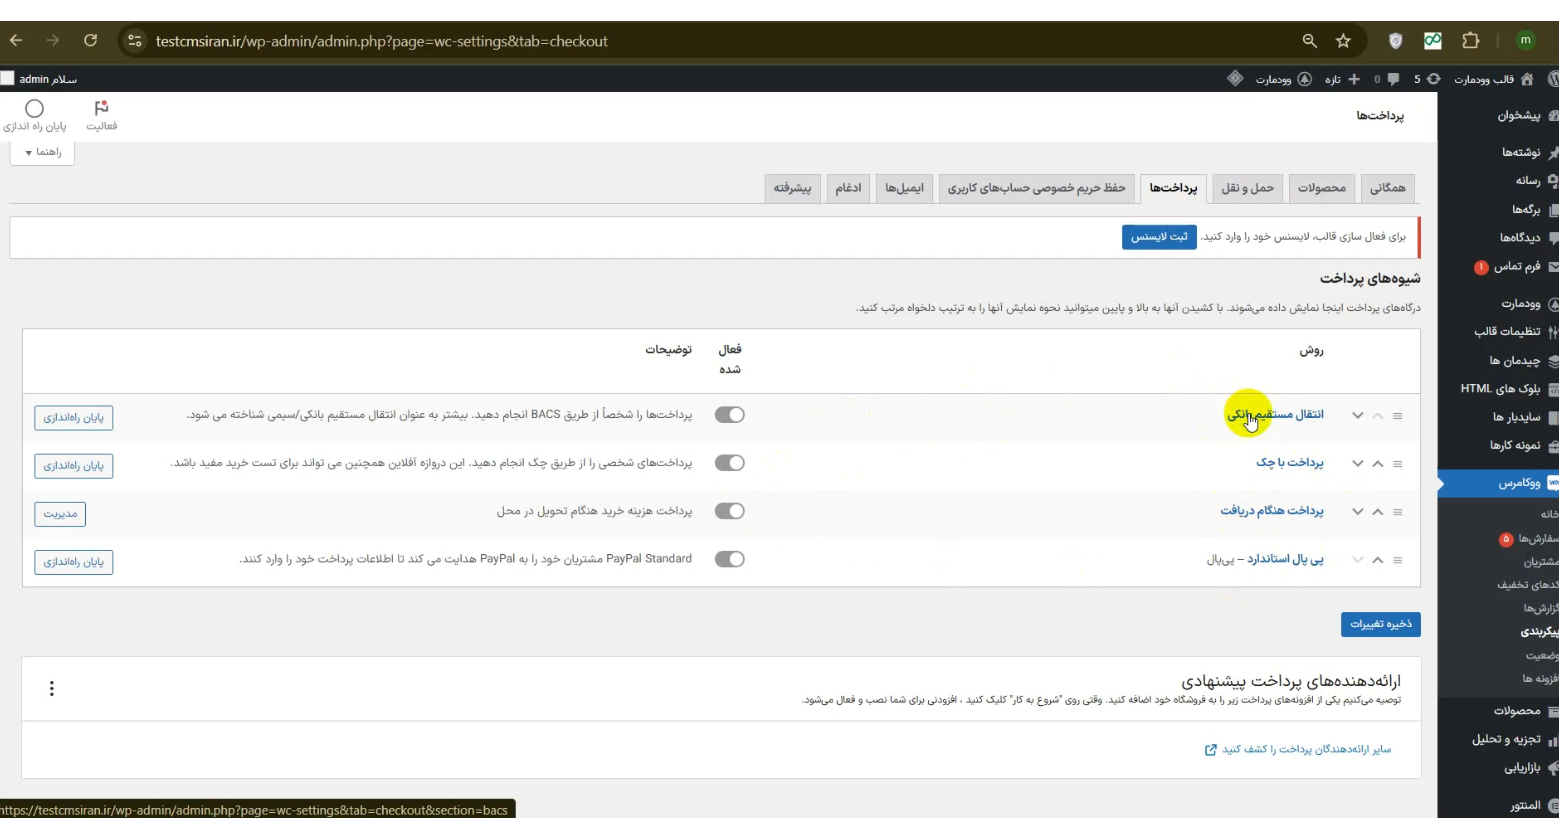The width and height of the screenshot is (1559, 839).
Task: Open the 'فعالیت' activity flag icon
Action: pos(101,116)
